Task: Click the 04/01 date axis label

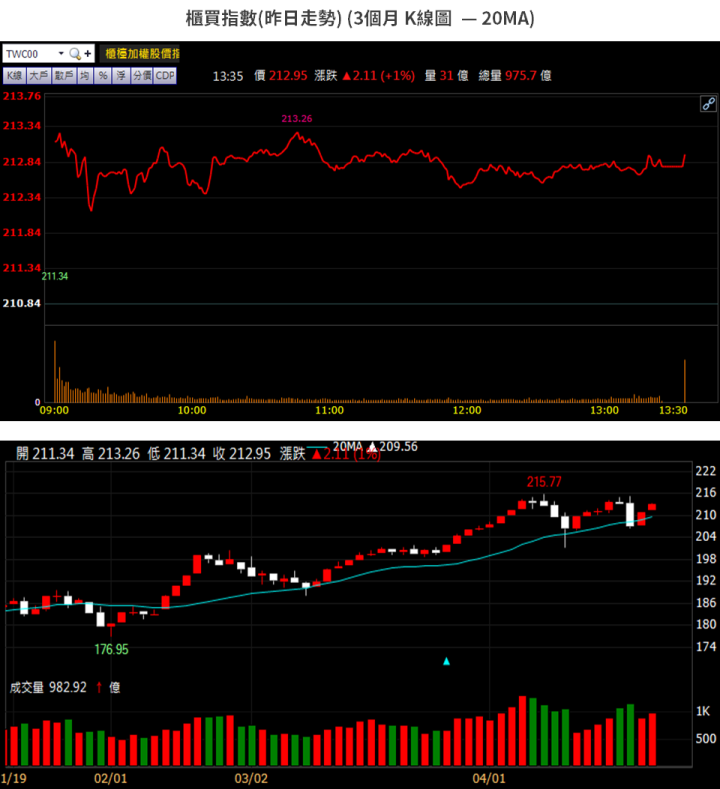Action: click(489, 778)
